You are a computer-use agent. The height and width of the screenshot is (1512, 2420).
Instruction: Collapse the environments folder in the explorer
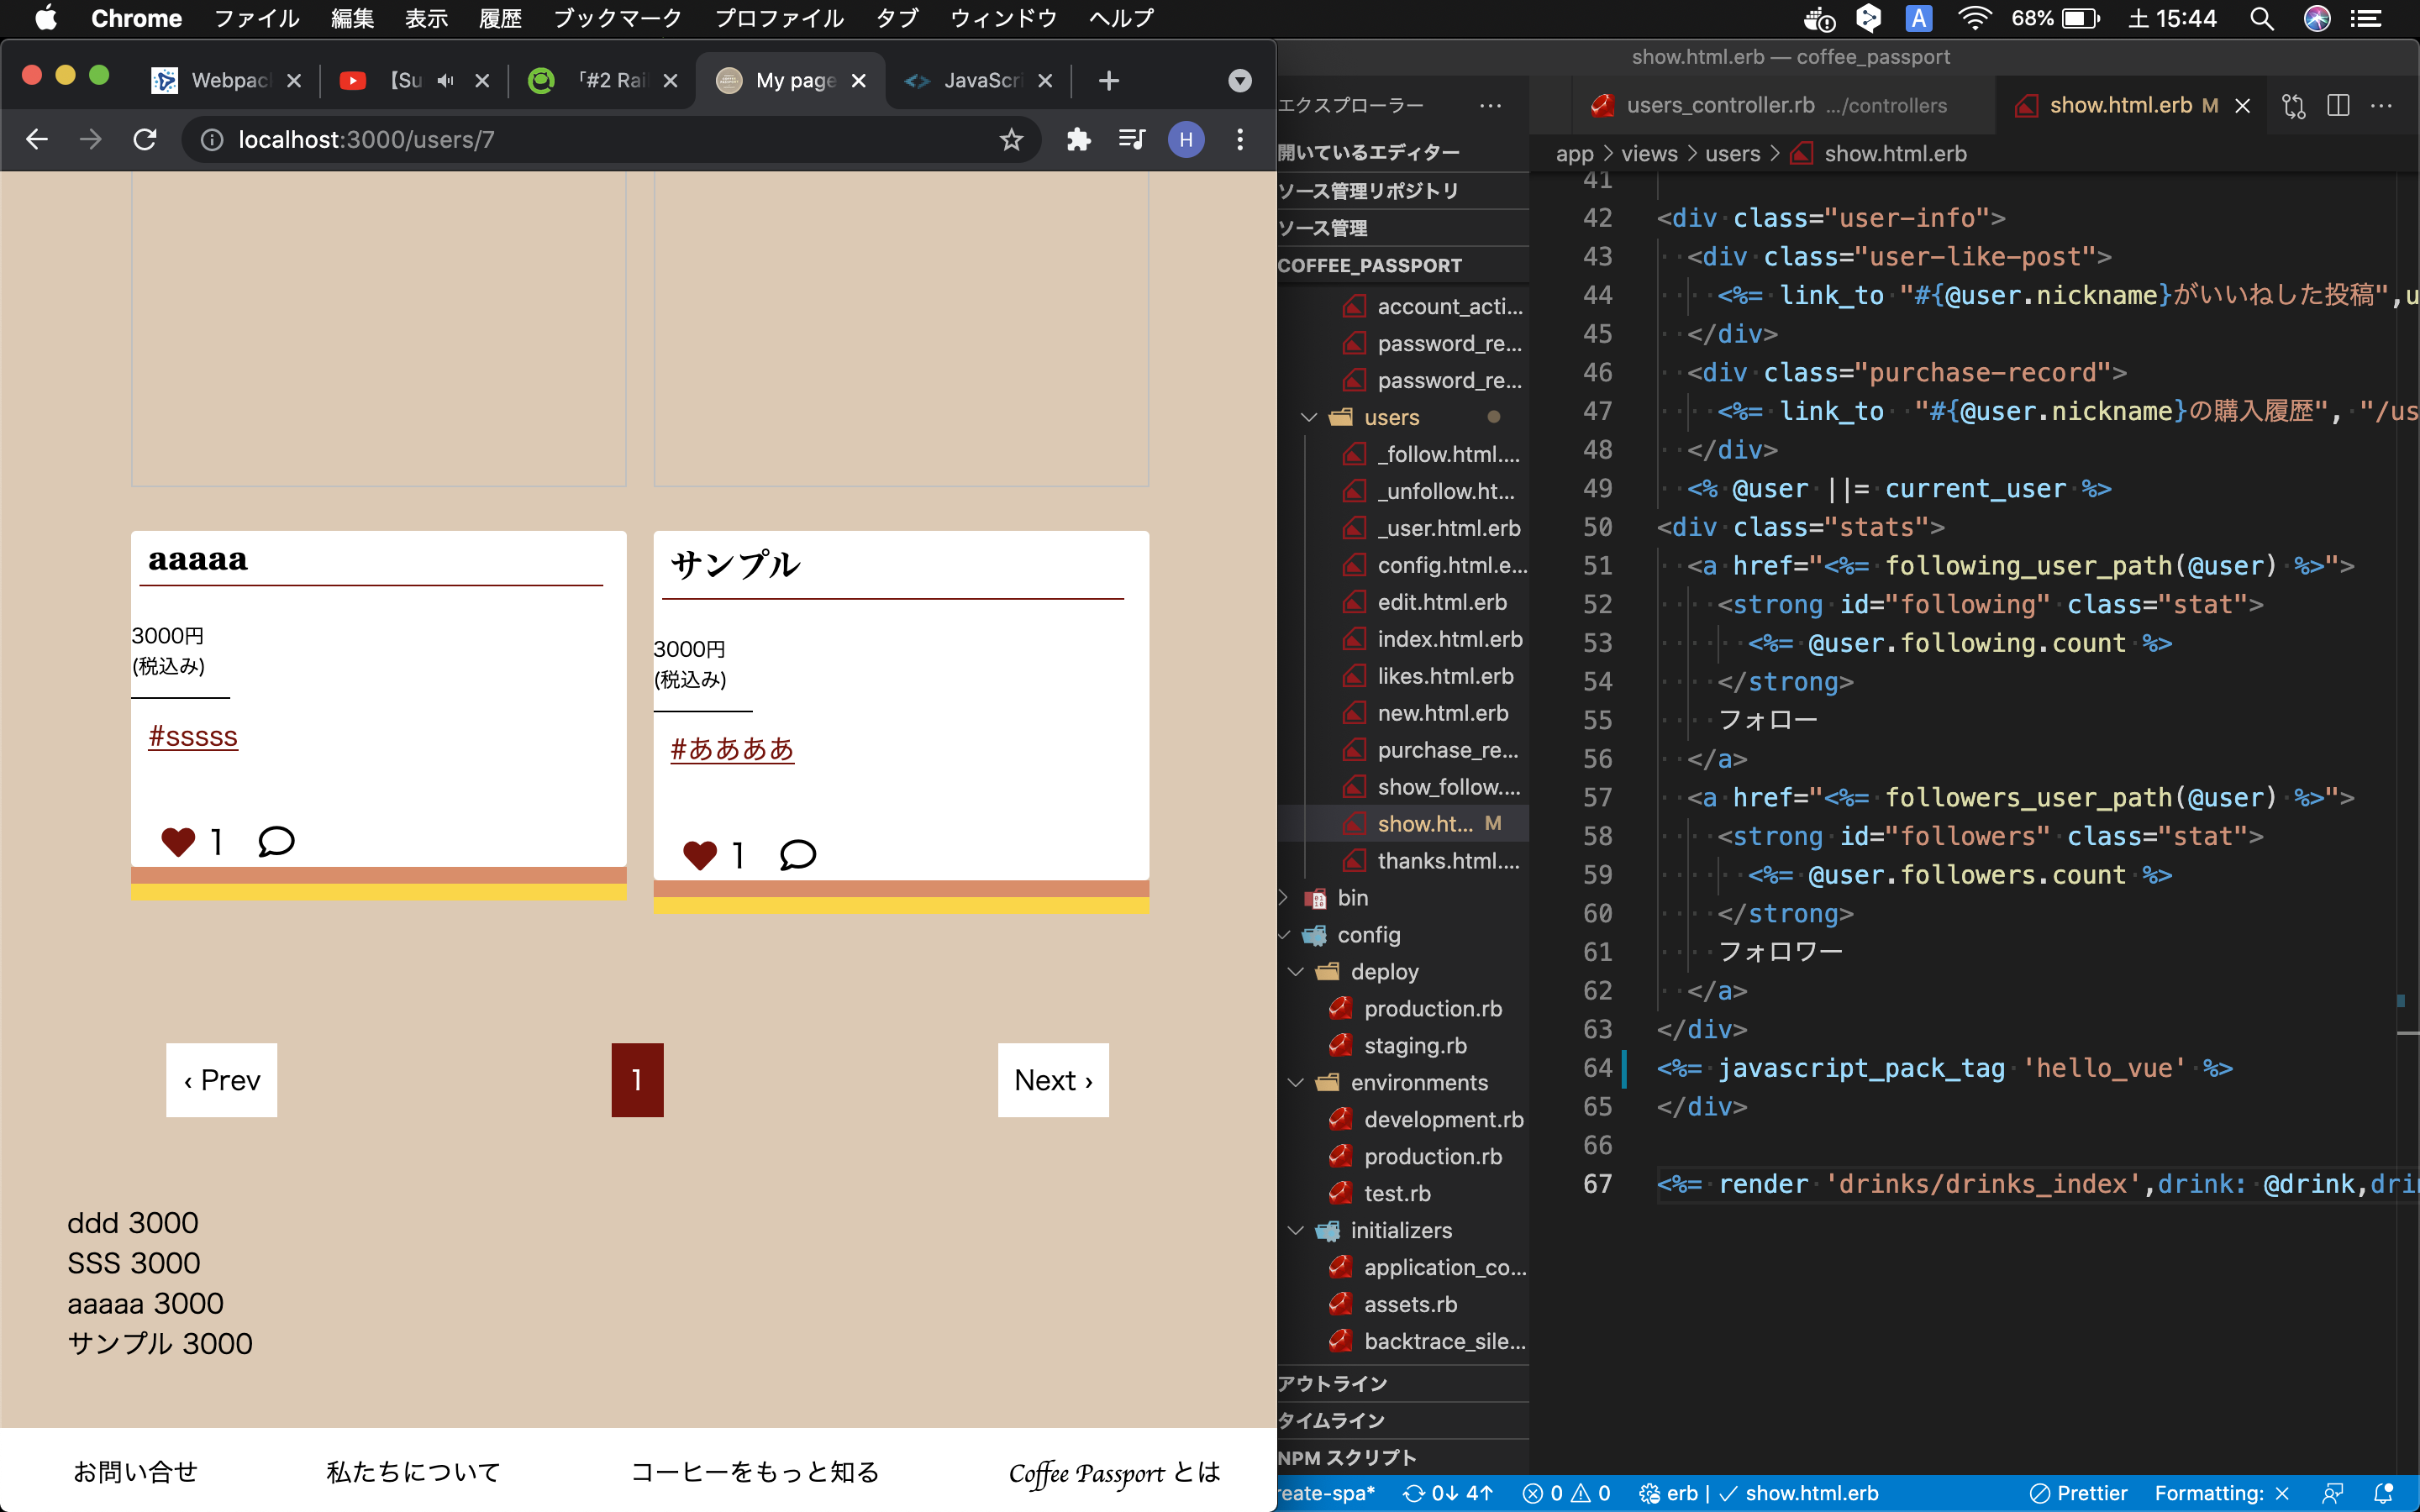pos(1295,1082)
